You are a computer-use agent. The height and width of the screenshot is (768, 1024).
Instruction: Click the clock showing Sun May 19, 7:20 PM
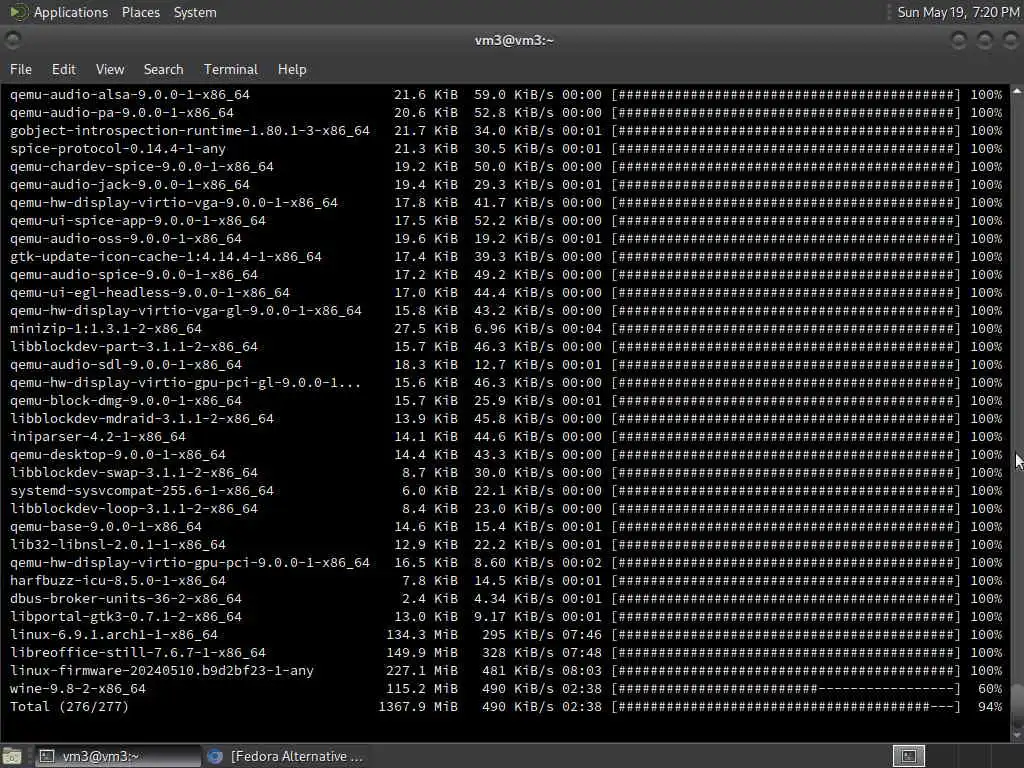(957, 12)
